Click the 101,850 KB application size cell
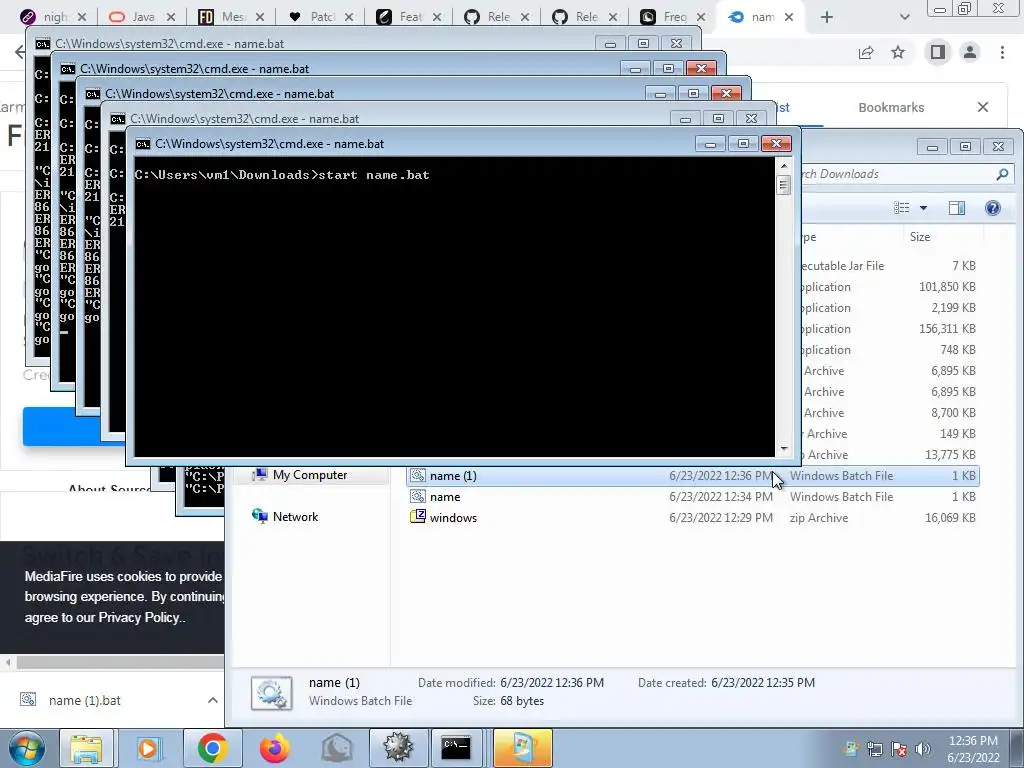This screenshot has height=768, width=1024. click(947, 287)
